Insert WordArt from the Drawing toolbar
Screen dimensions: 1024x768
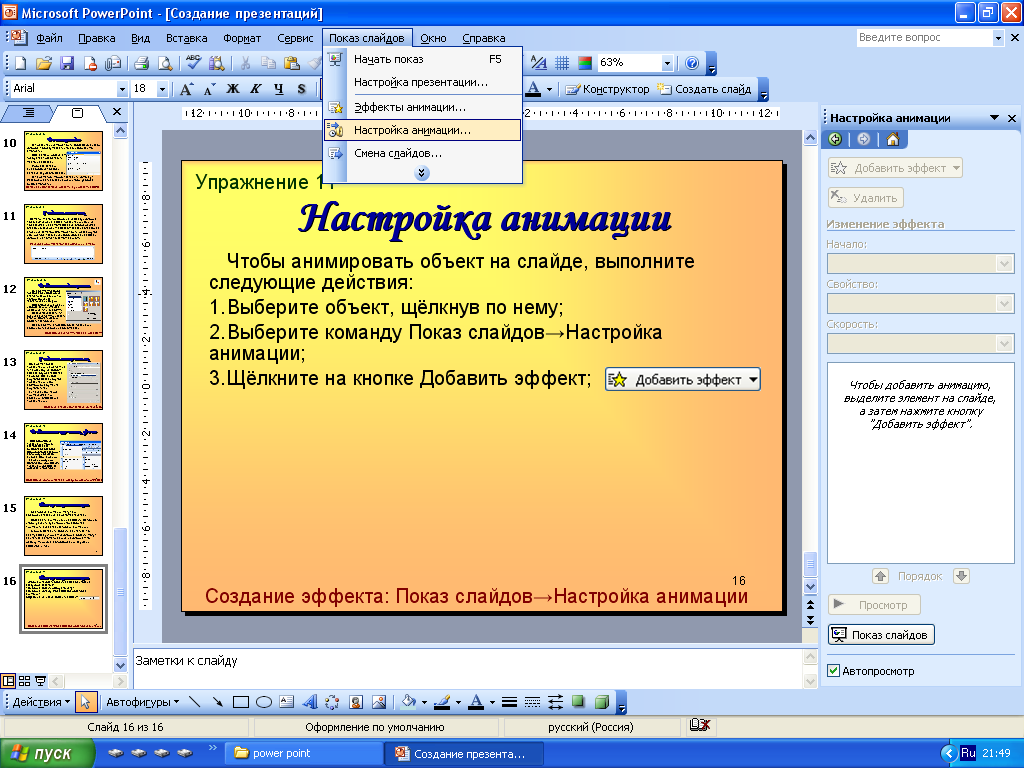[310, 702]
